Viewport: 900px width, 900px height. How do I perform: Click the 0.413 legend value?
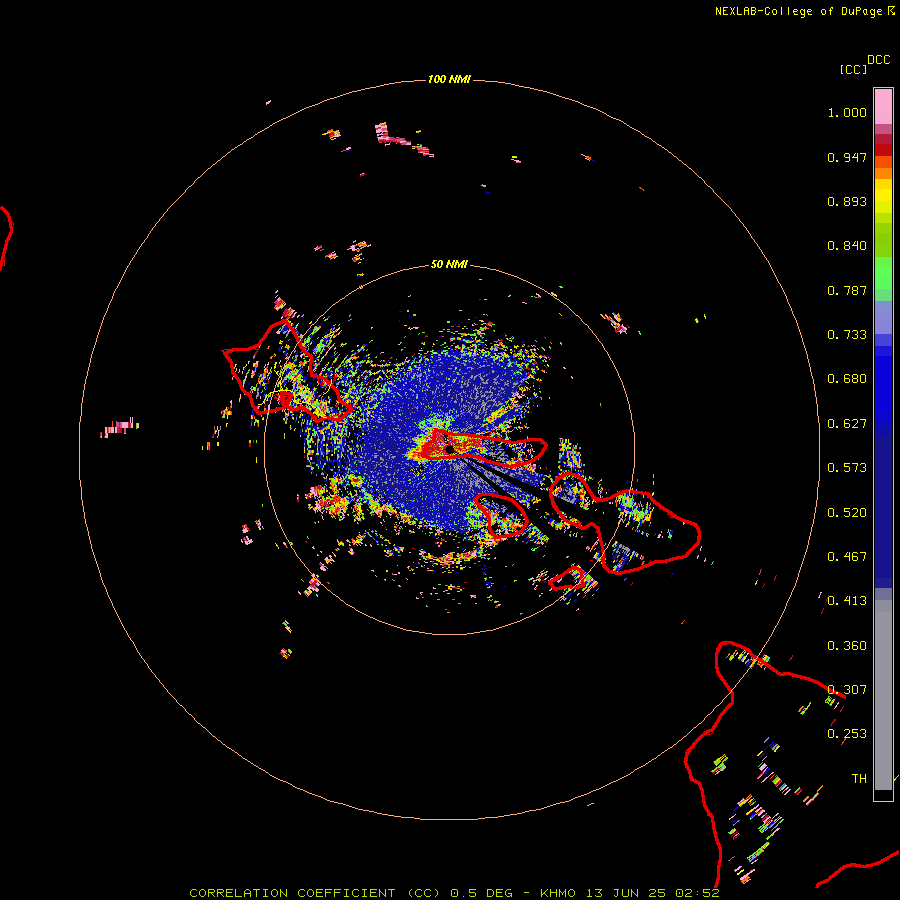pyautogui.click(x=847, y=601)
